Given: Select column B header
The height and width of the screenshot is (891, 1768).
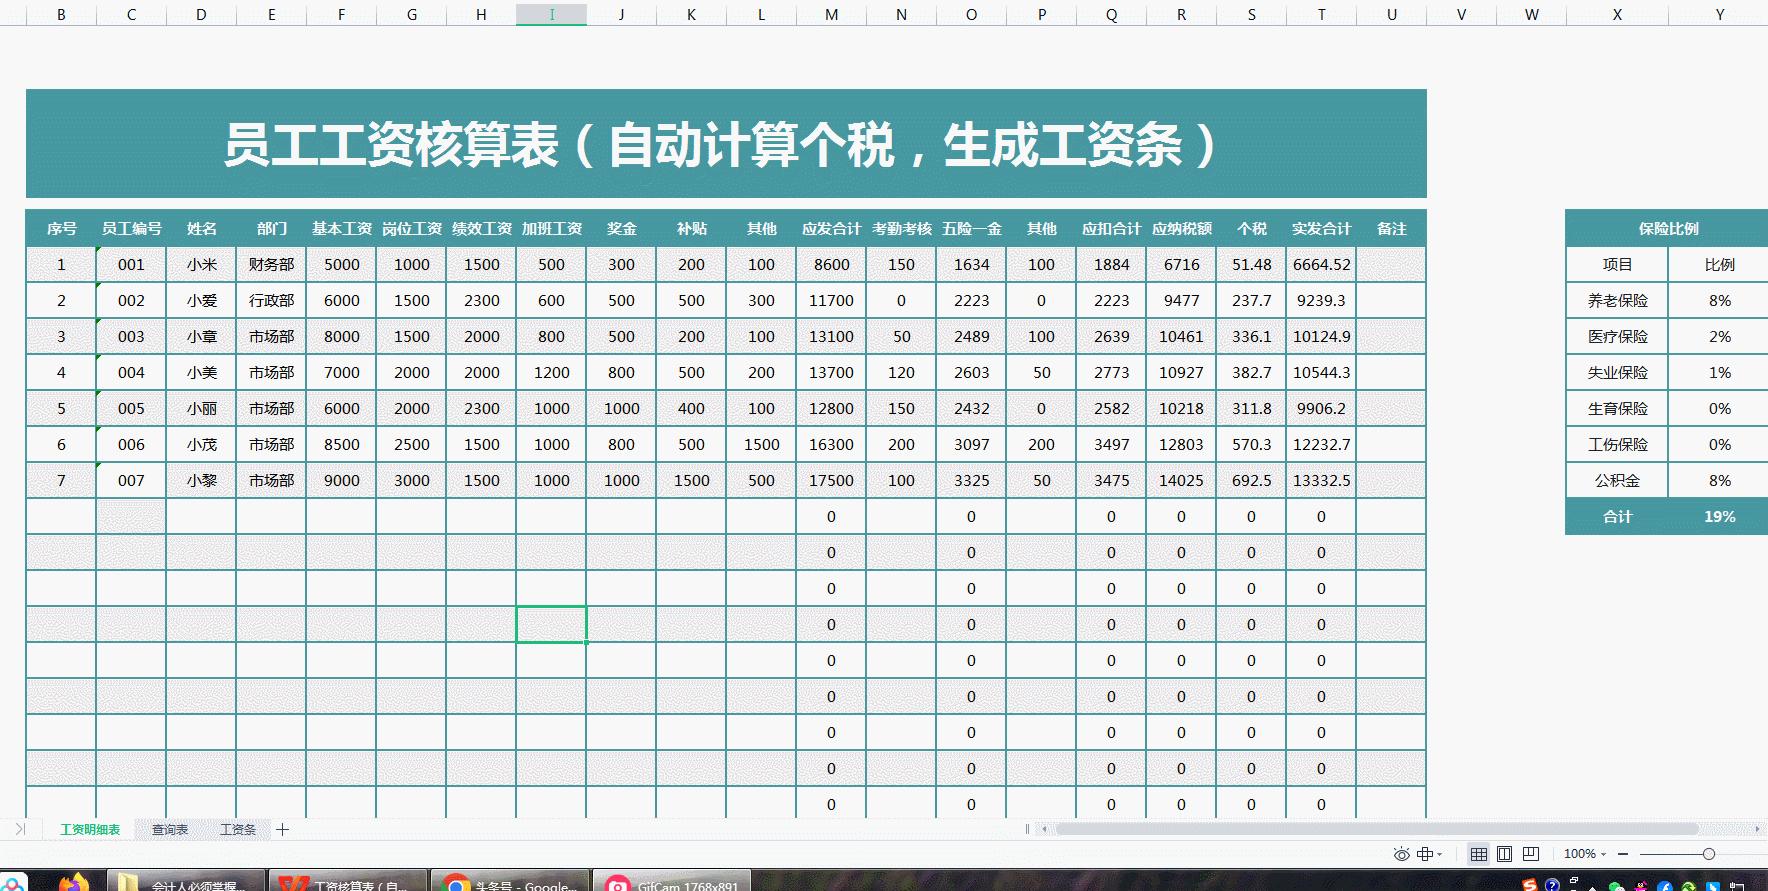Looking at the screenshot, I should 62,14.
